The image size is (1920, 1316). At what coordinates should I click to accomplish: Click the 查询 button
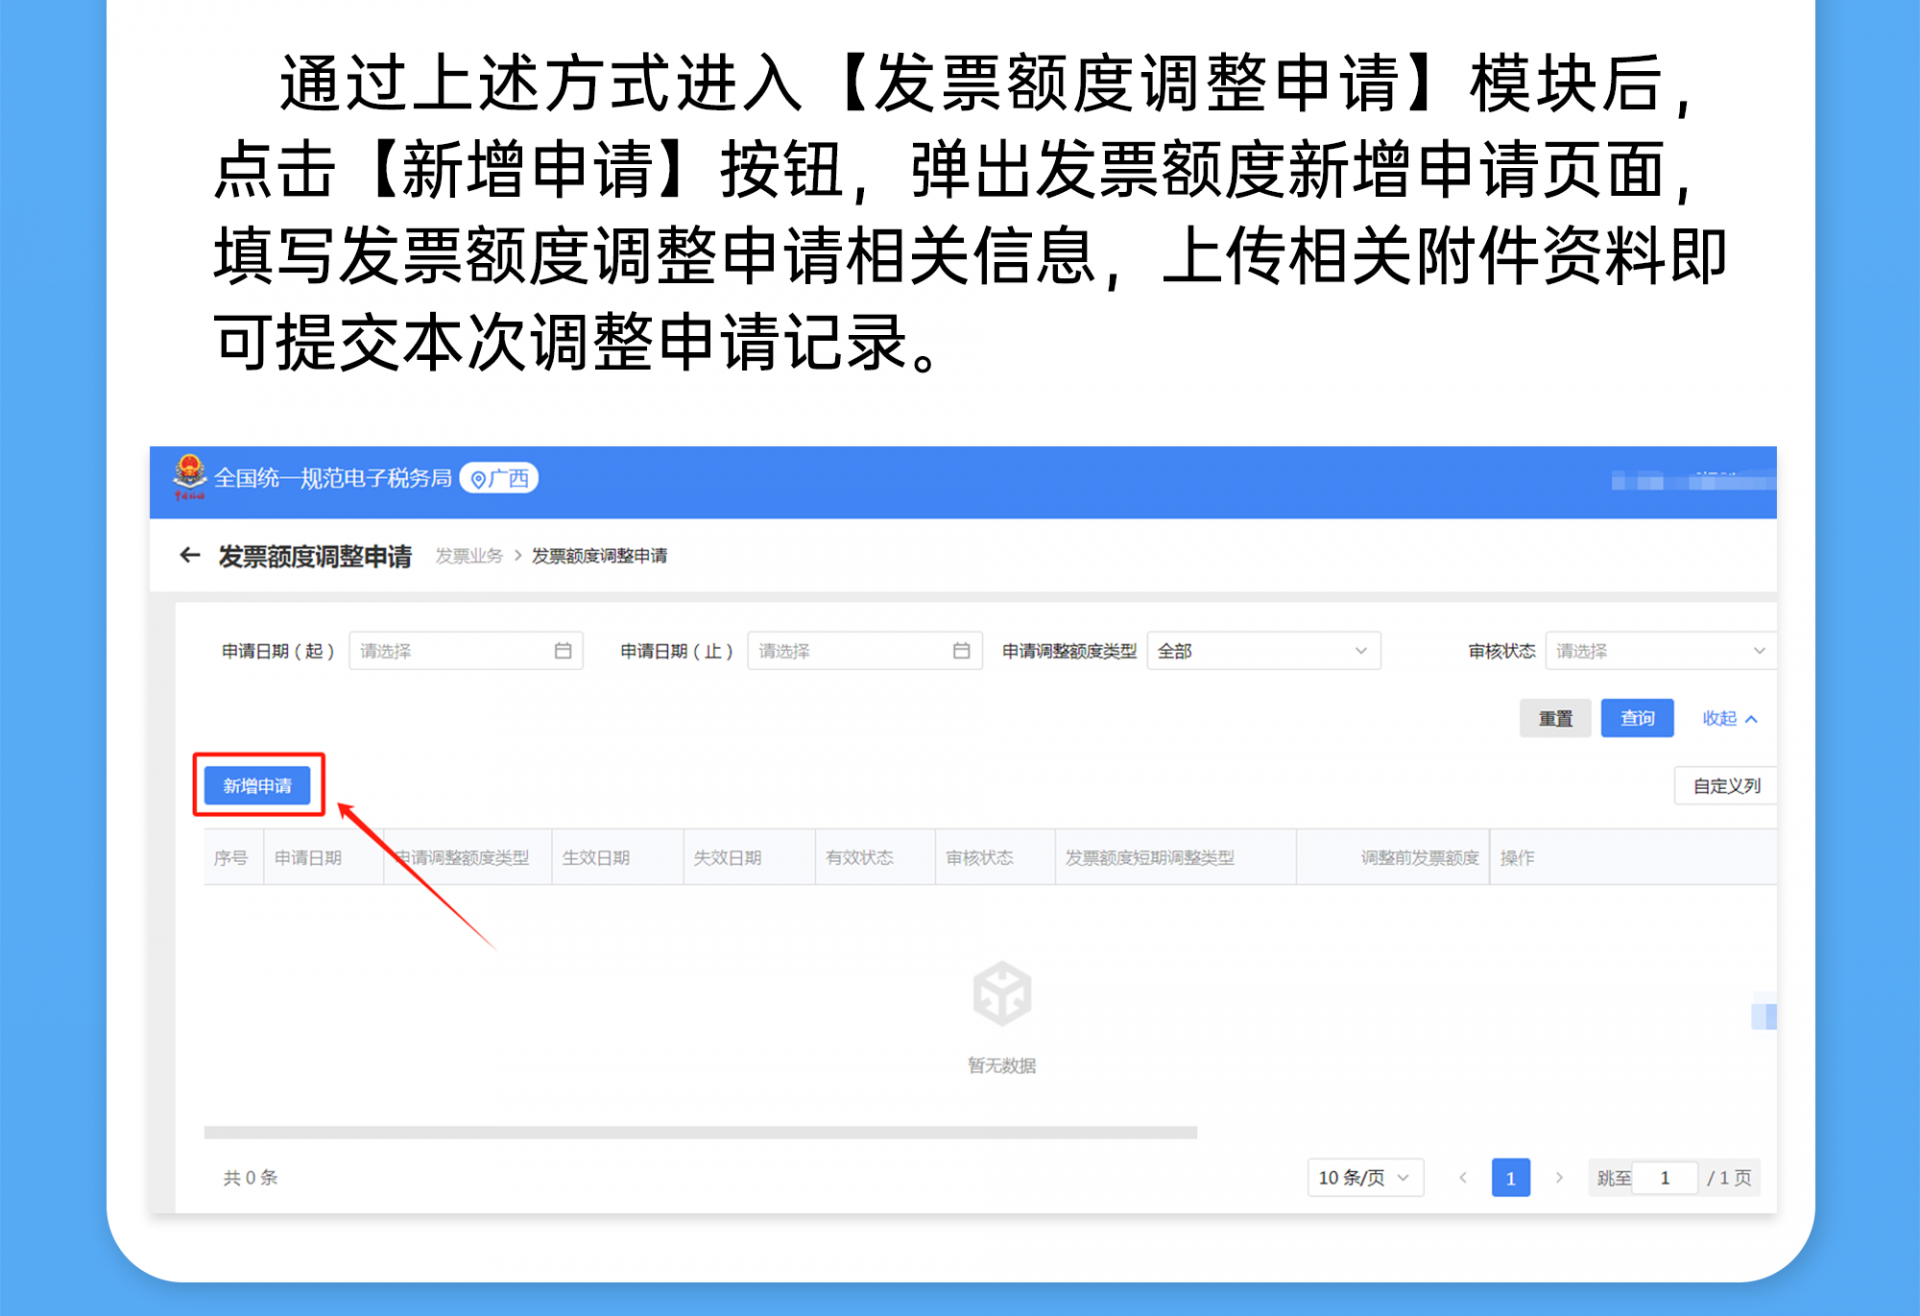pyautogui.click(x=1636, y=718)
